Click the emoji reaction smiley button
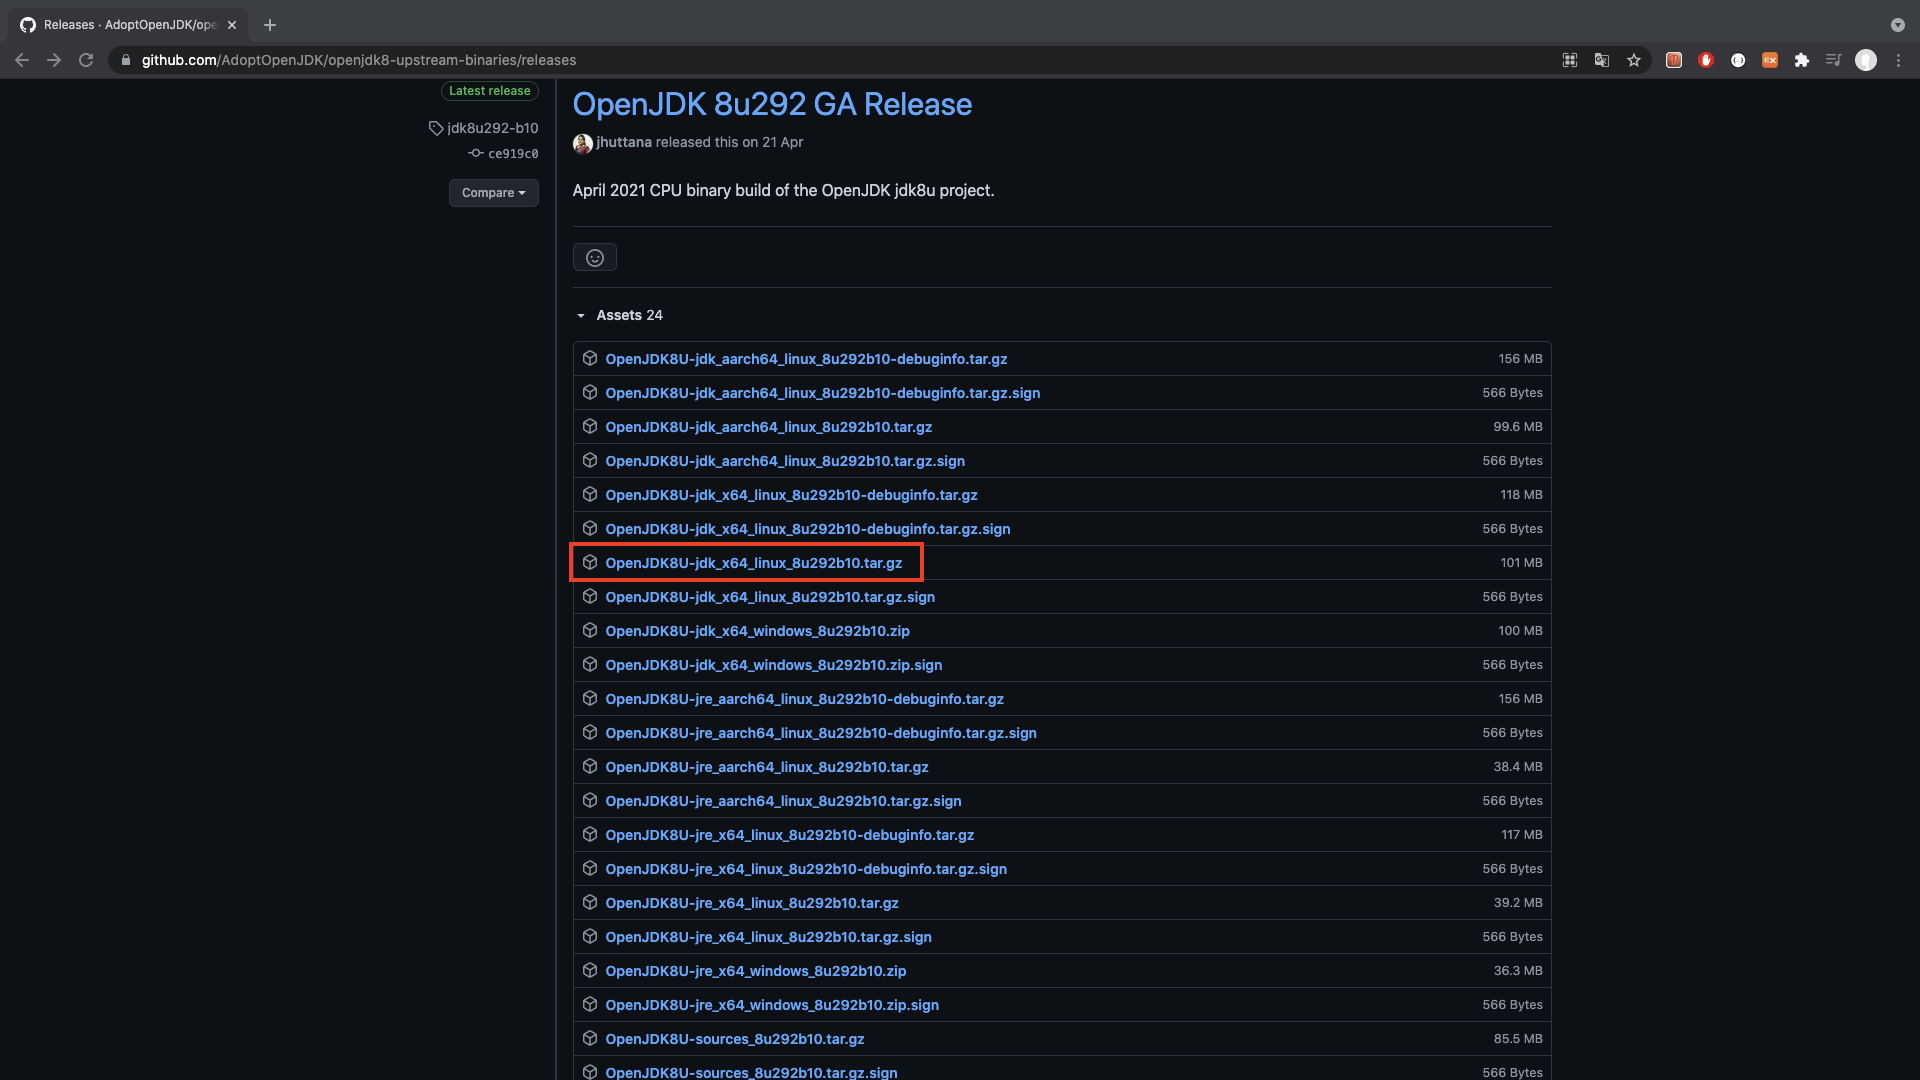 [594, 258]
